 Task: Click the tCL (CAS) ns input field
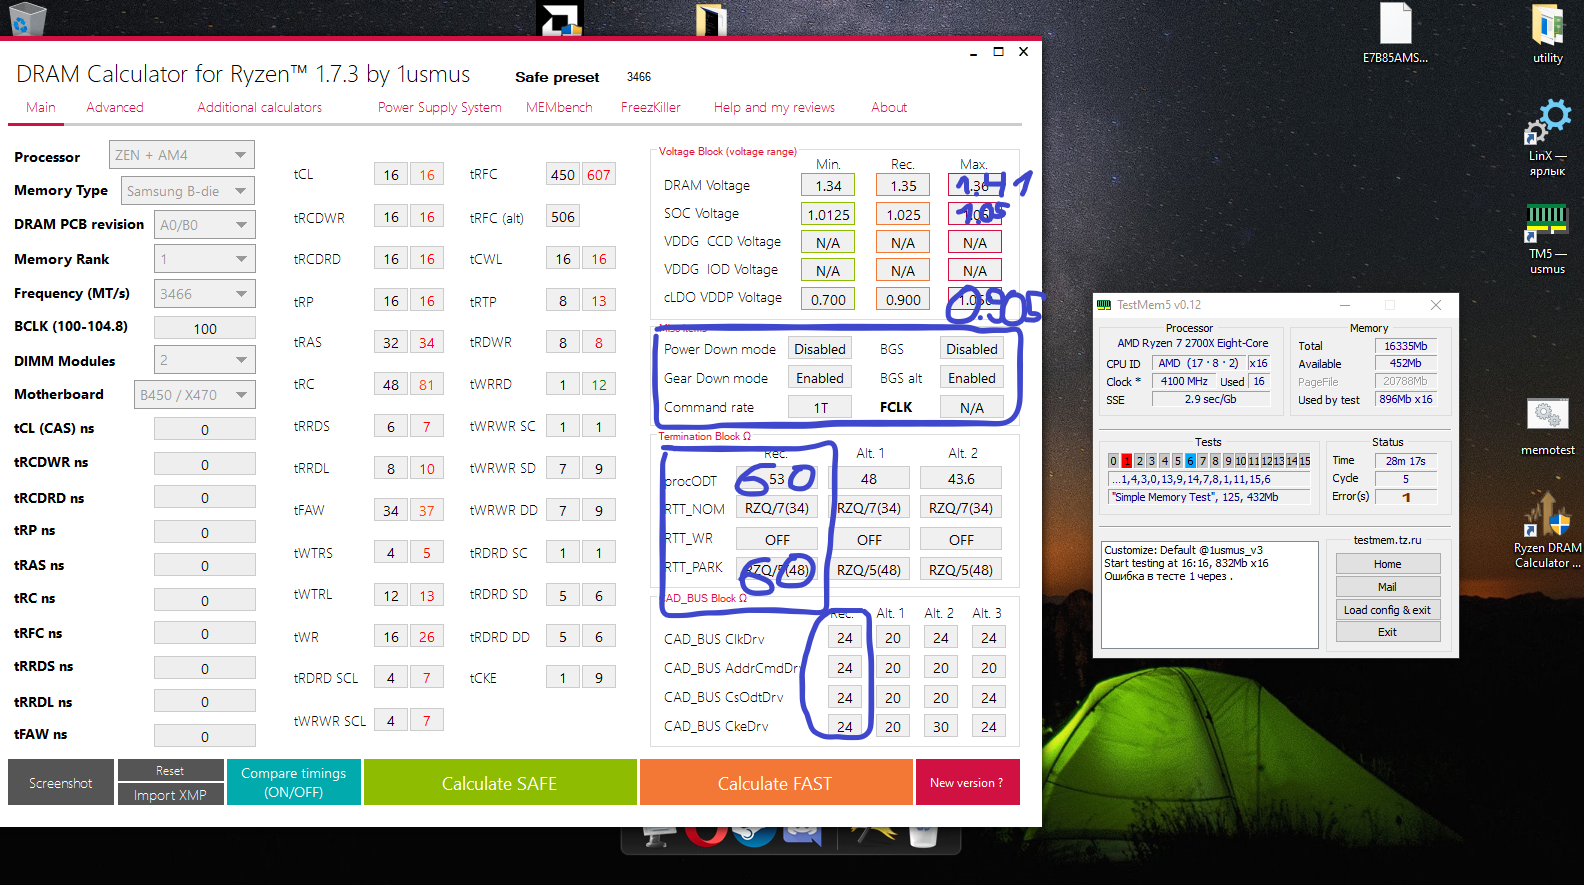pyautogui.click(x=205, y=429)
